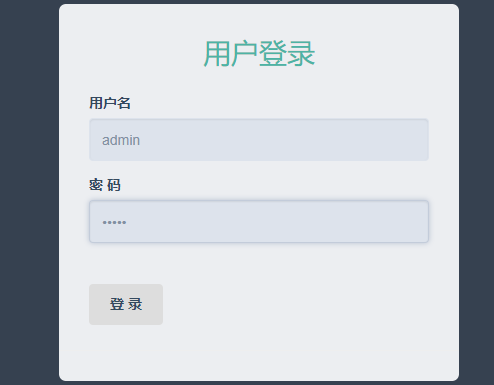
Task: Place cursor in the username box showing admin
Action: (259, 140)
